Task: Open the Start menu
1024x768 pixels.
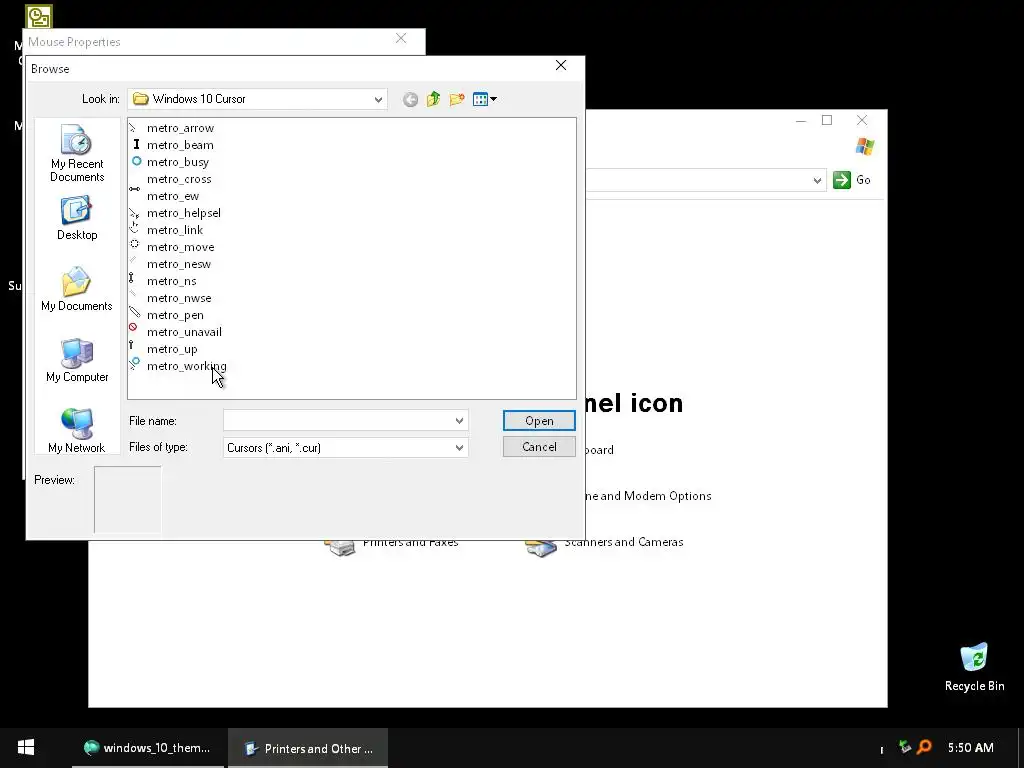Action: (x=26, y=748)
